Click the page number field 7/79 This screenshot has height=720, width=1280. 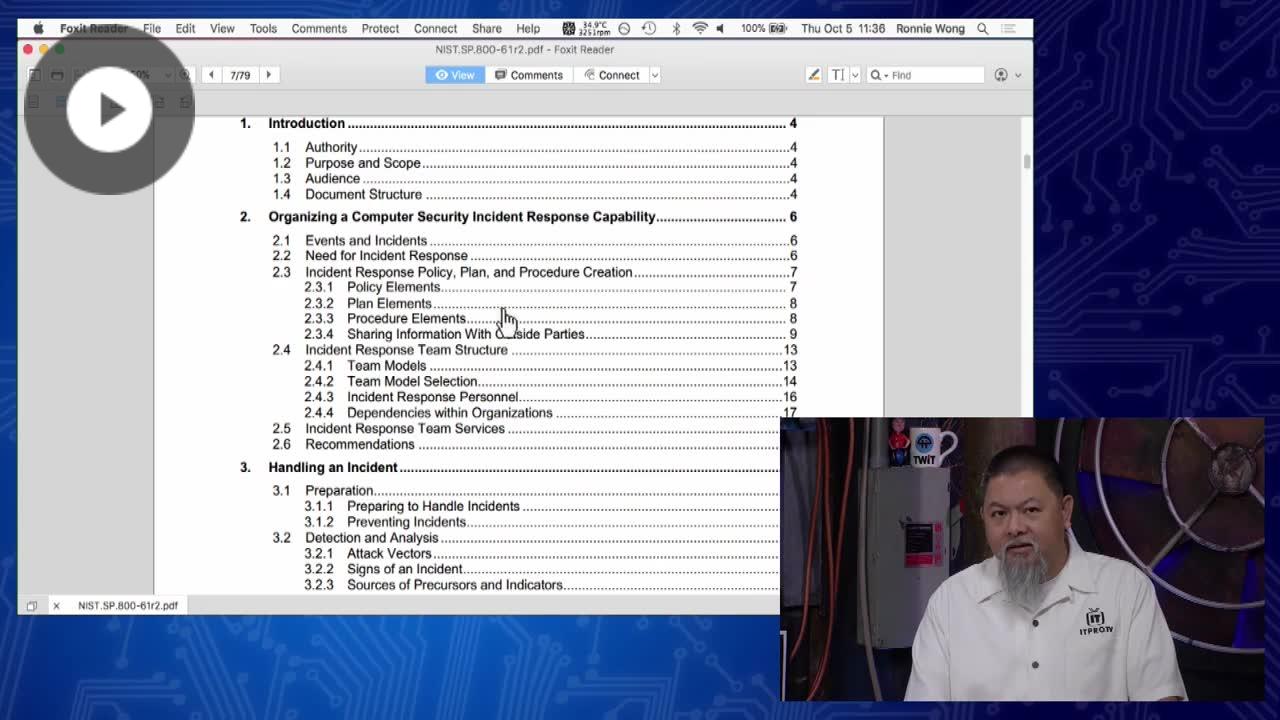pyautogui.click(x=240, y=75)
